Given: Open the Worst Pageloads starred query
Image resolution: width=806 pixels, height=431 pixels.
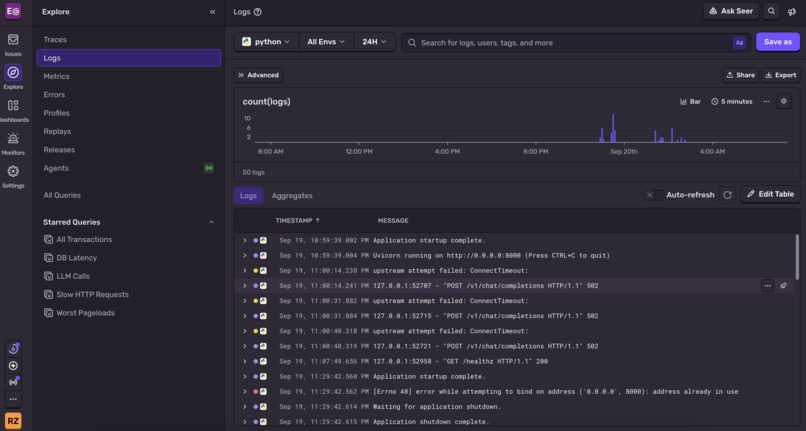Looking at the screenshot, I should tap(129, 313).
